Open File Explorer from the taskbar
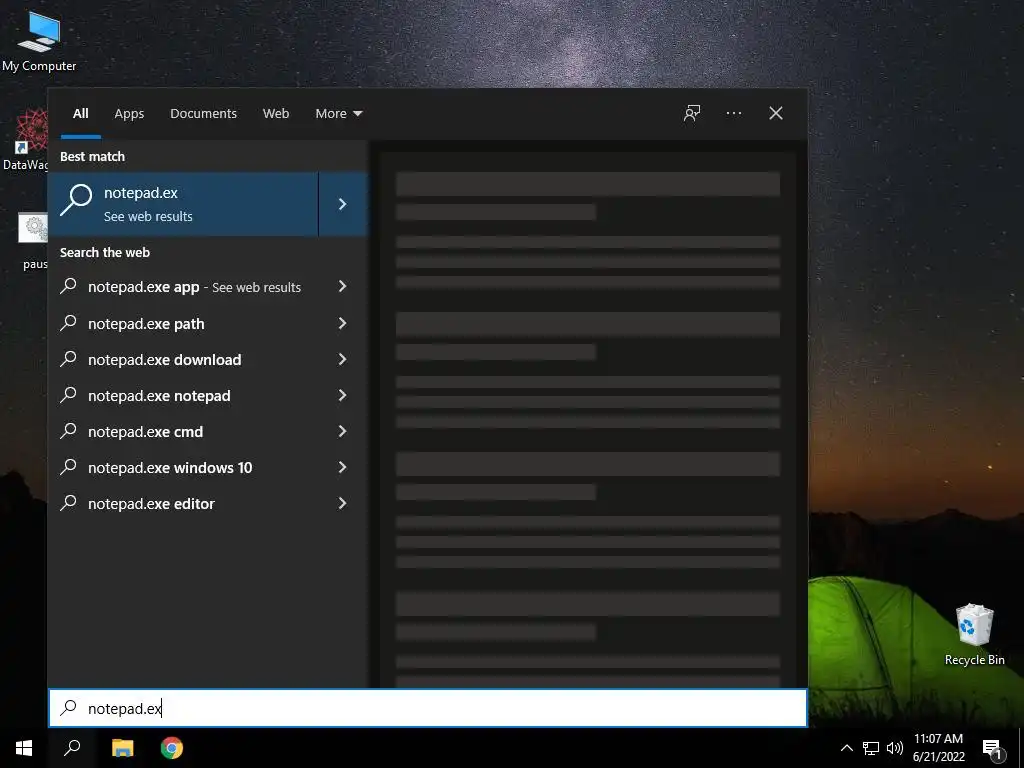This screenshot has height=768, width=1024. [122, 748]
